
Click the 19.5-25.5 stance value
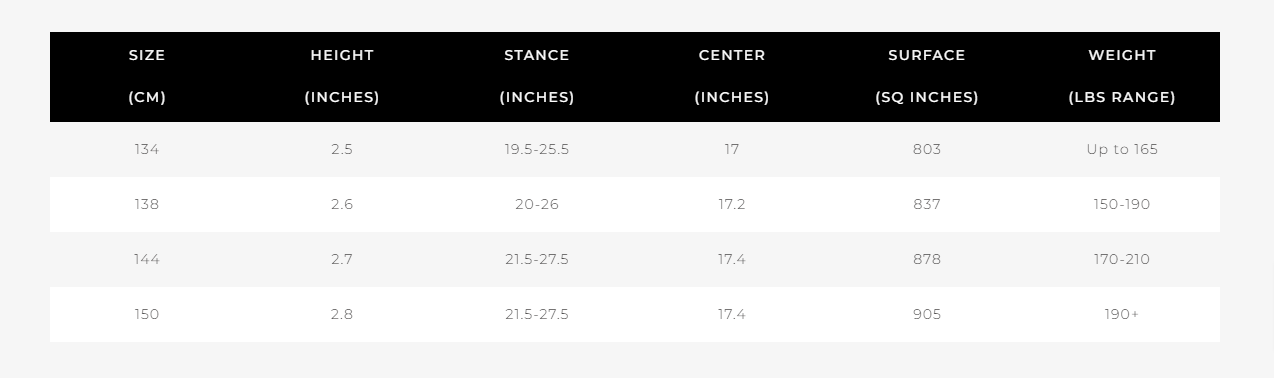point(537,149)
